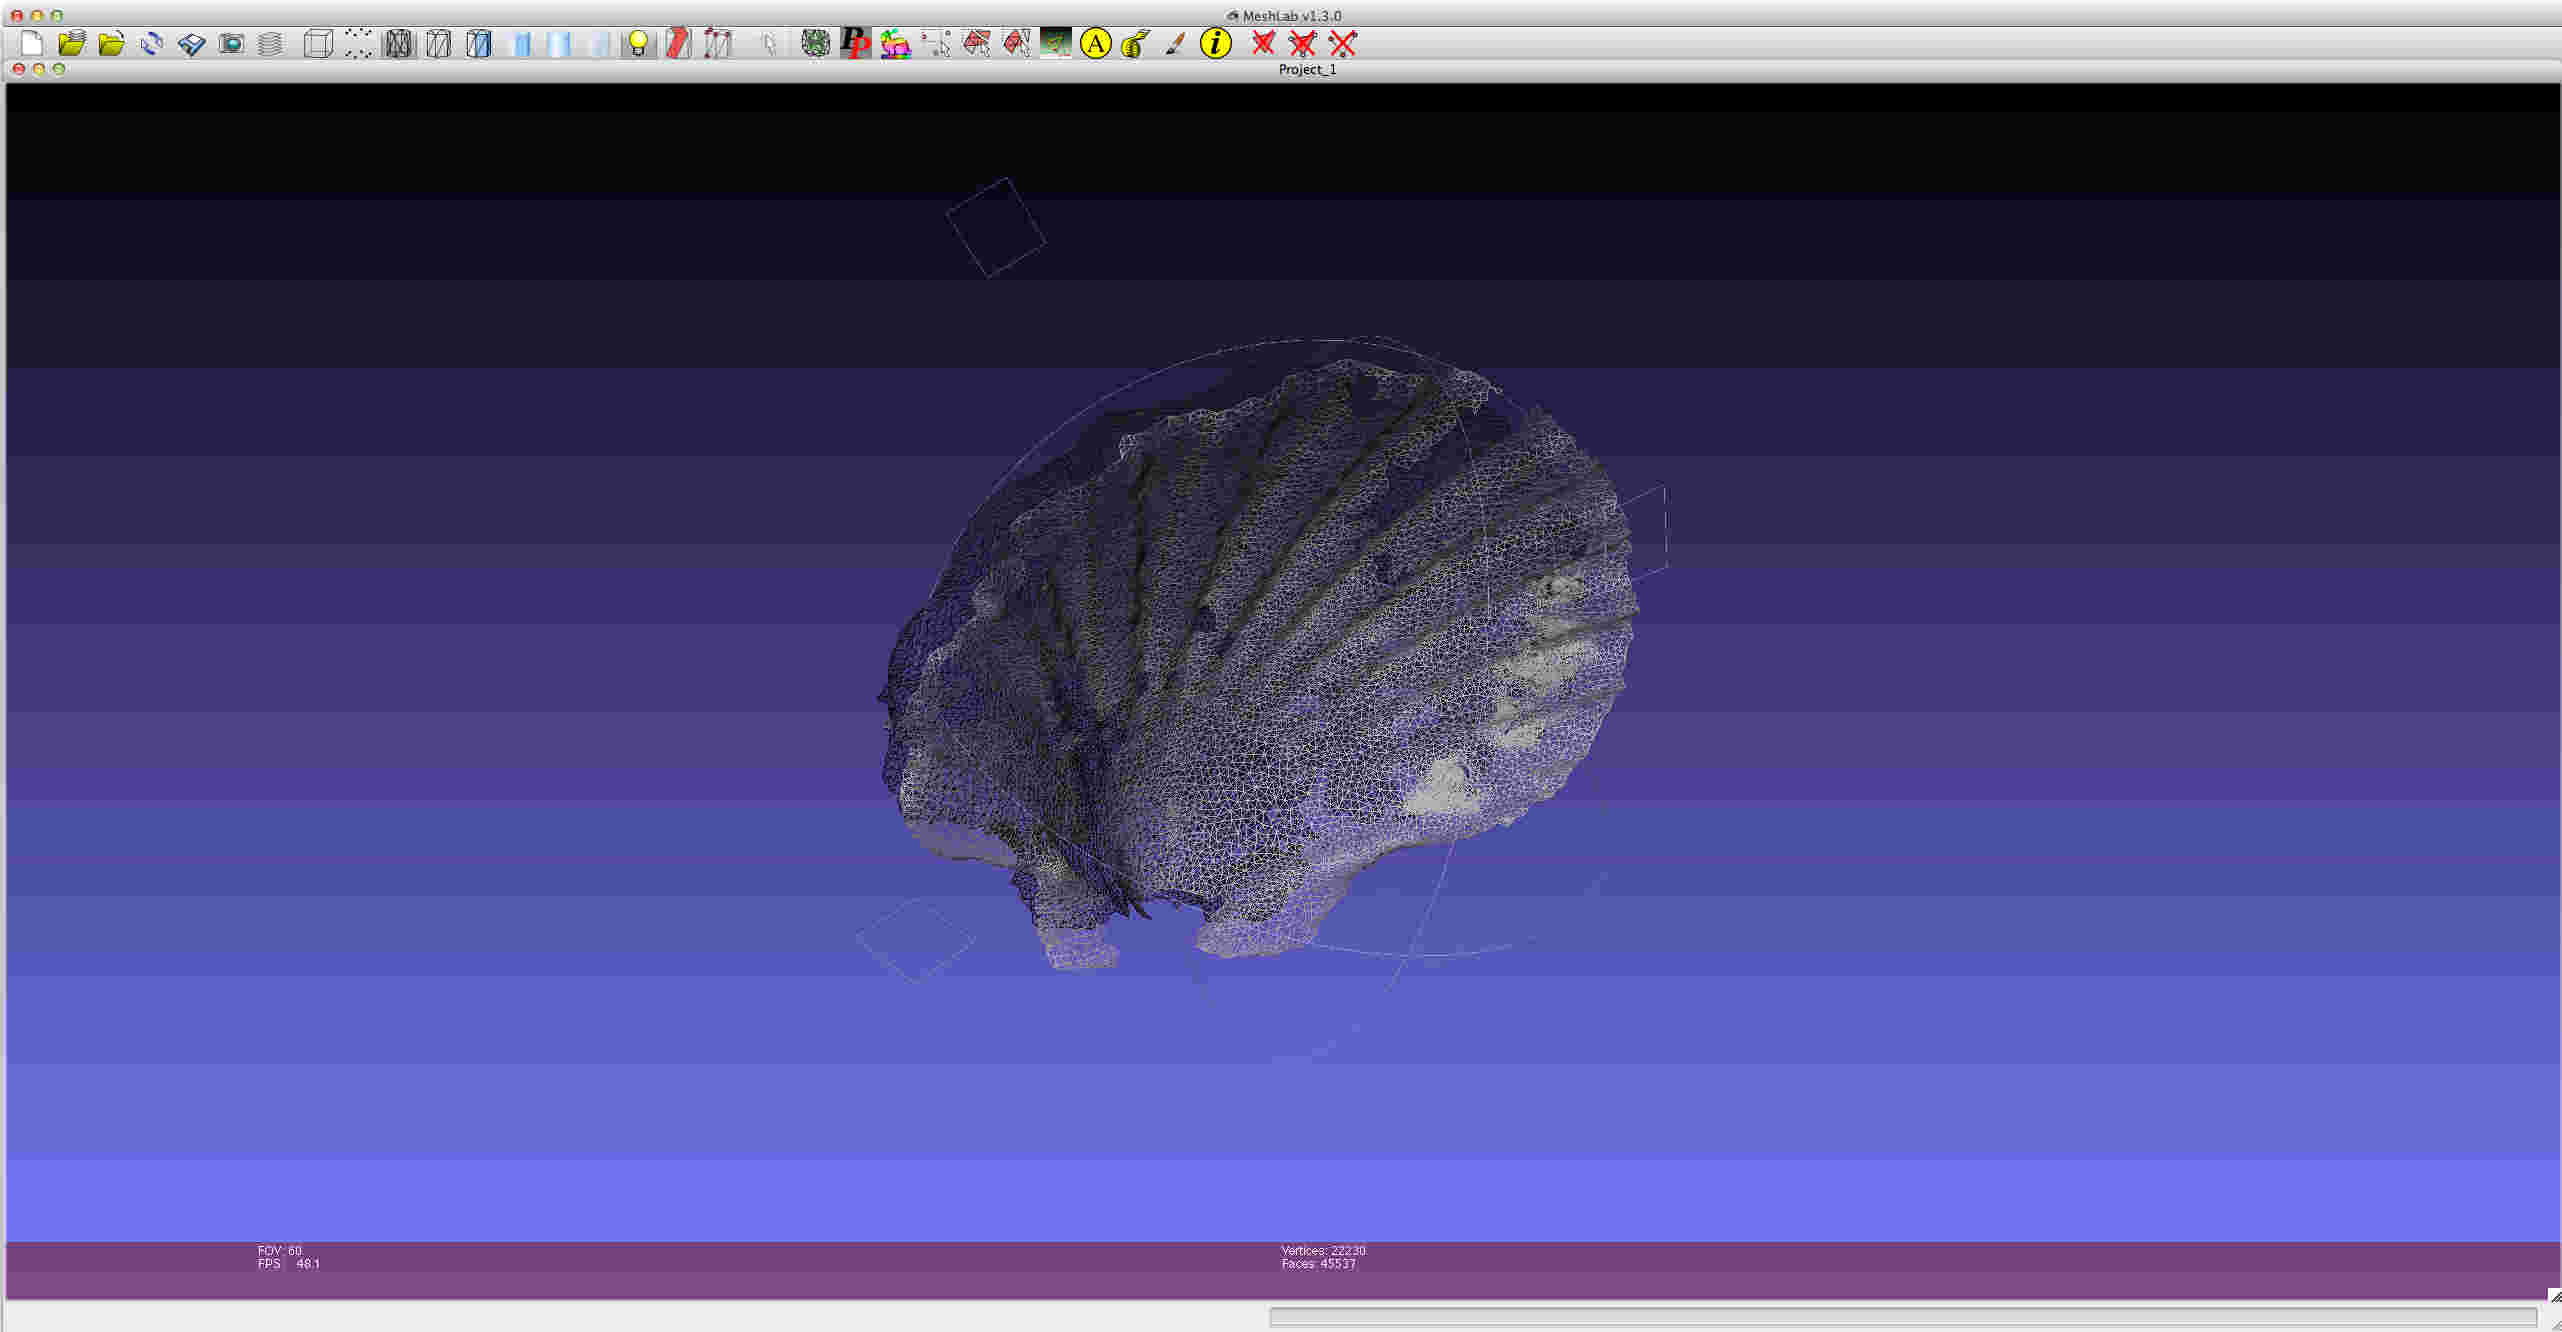Toggle the yellow light bulb lighting
This screenshot has height=1332, width=2562.
637,43
